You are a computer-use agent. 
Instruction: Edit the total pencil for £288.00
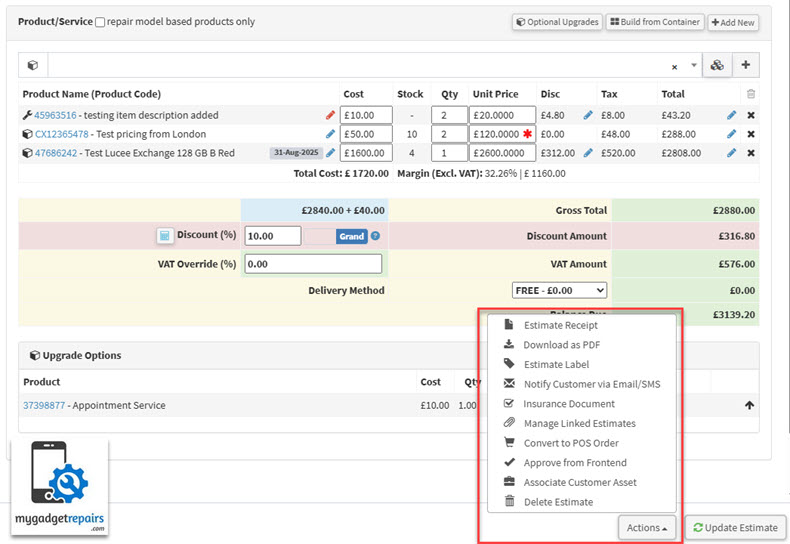732,134
